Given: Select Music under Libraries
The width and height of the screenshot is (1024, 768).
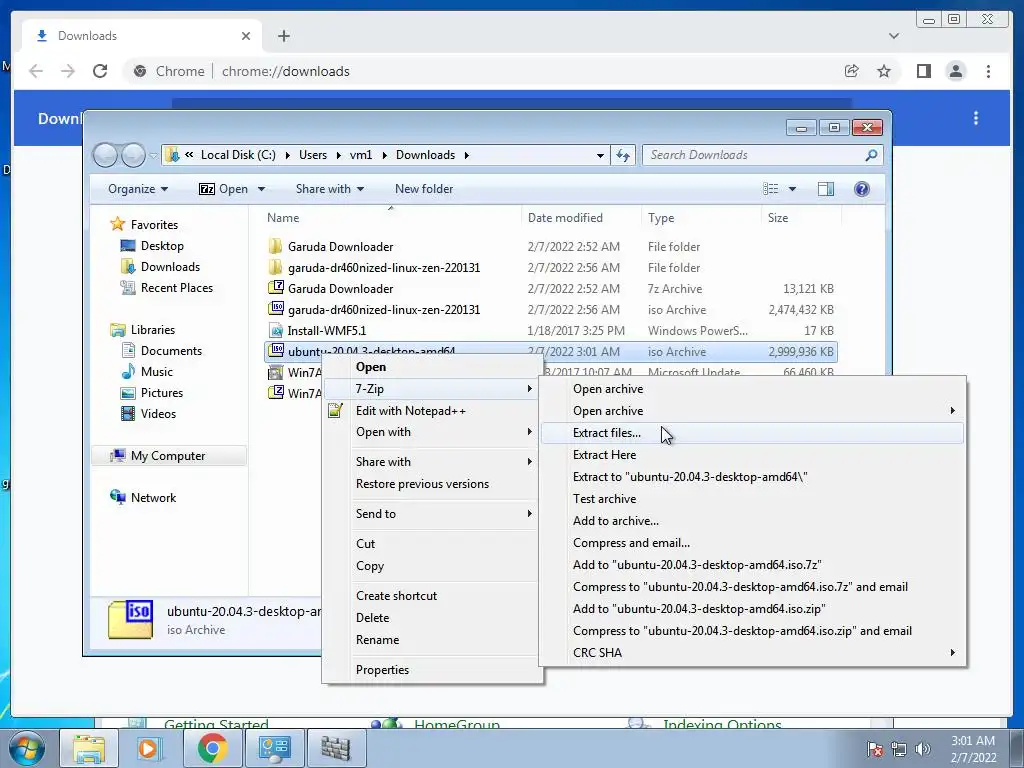Looking at the screenshot, I should pos(157,372).
